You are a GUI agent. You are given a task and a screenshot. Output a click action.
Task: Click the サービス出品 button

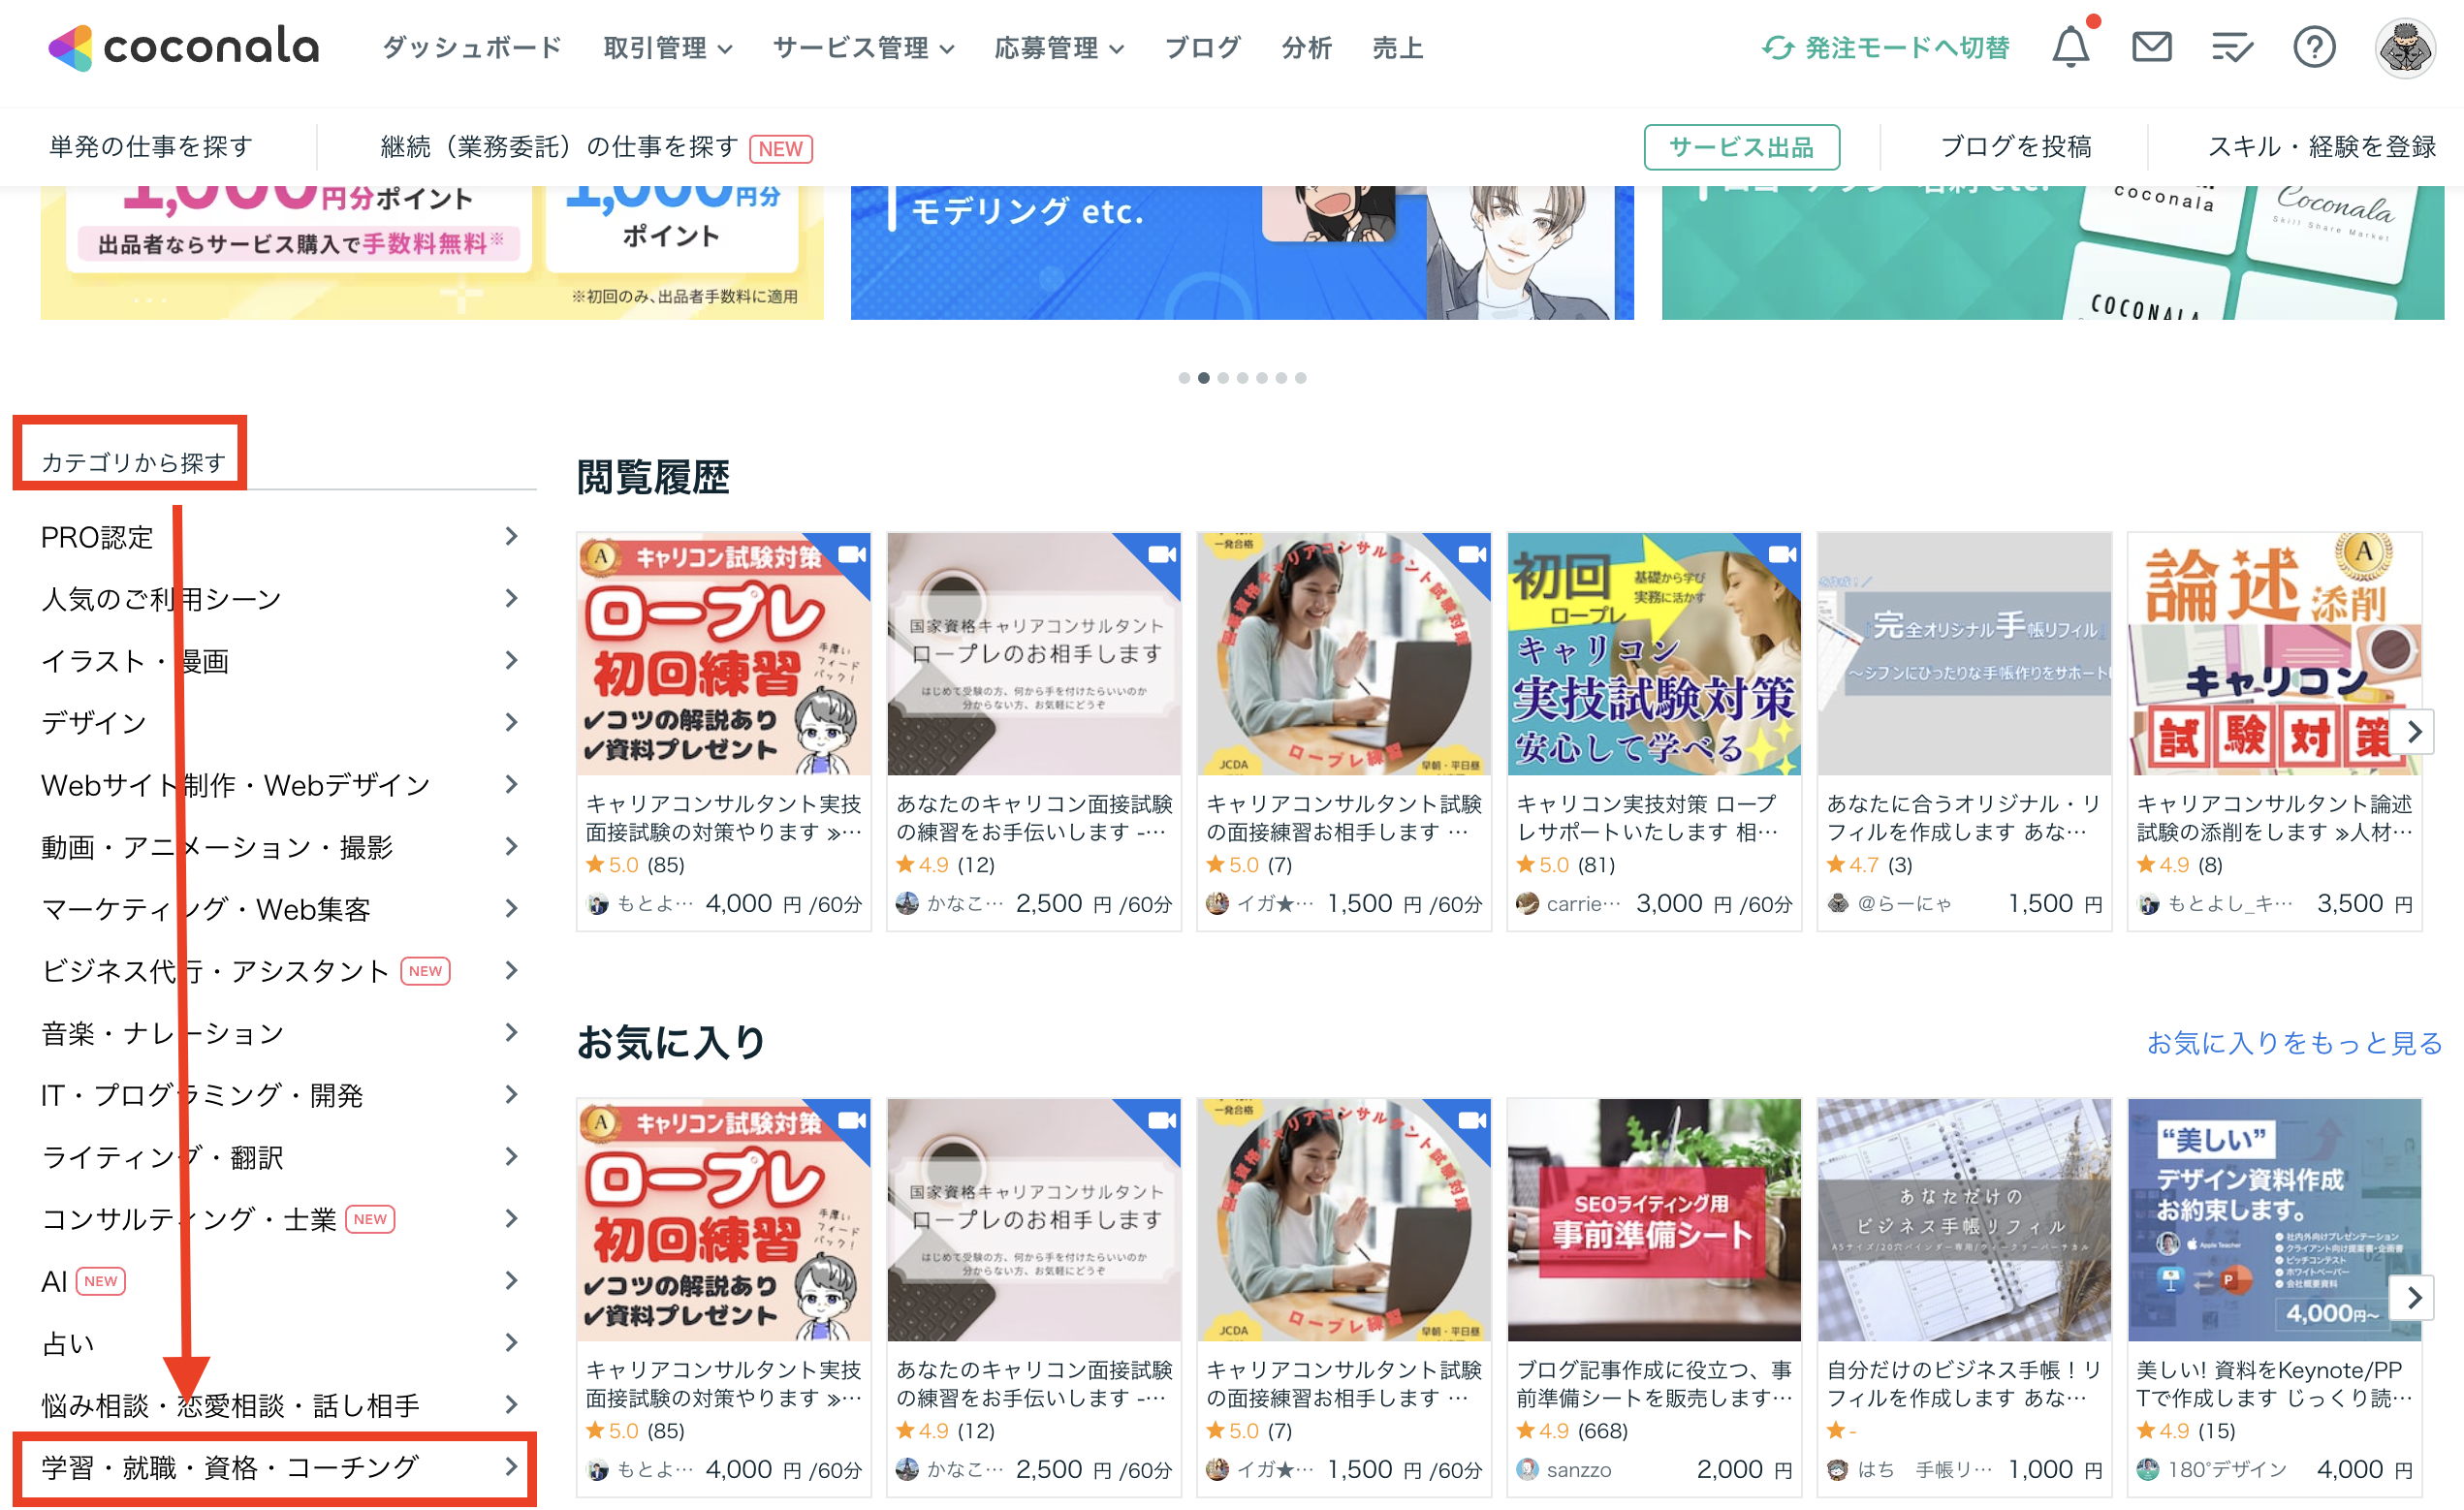(1741, 147)
